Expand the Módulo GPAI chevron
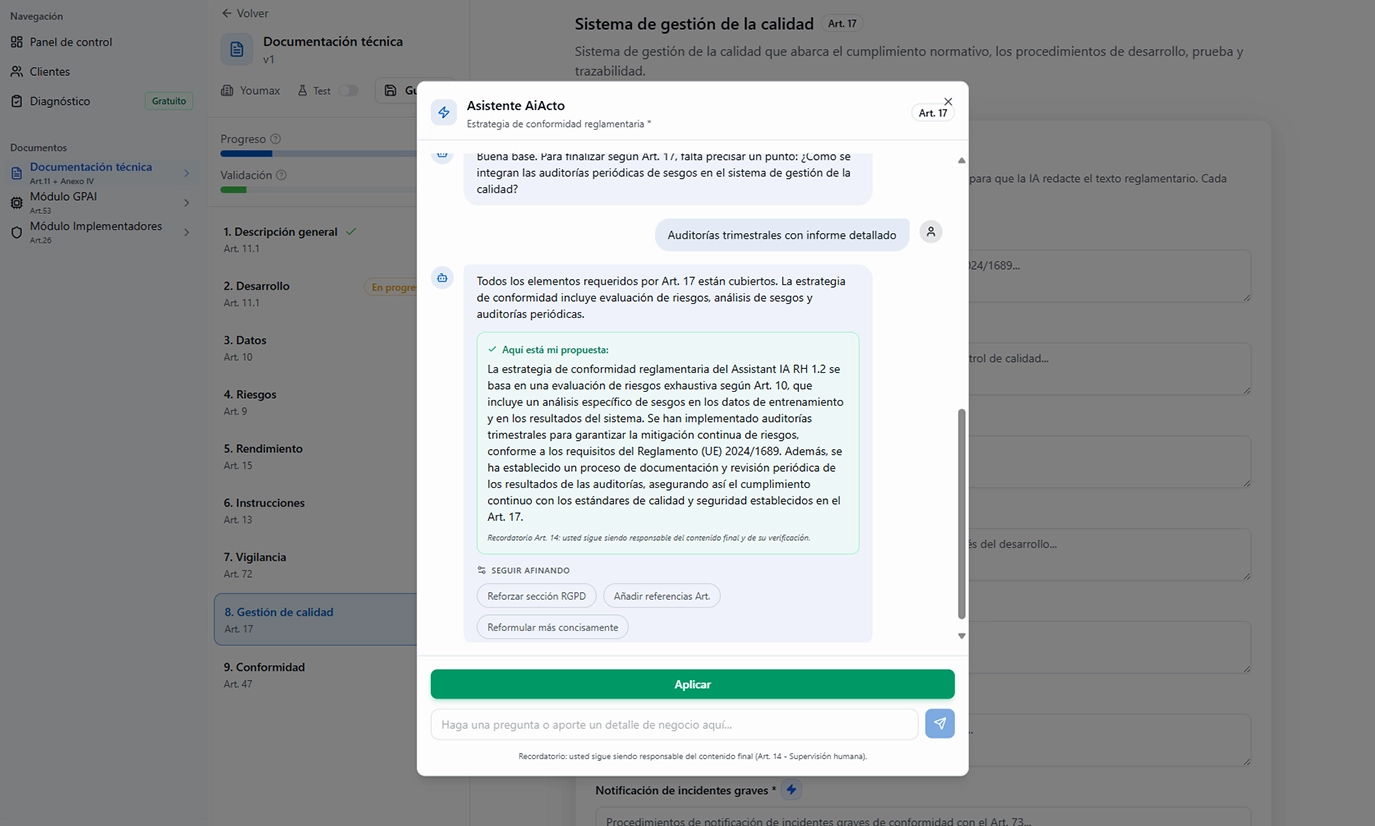This screenshot has height=826, width=1375. pos(186,201)
